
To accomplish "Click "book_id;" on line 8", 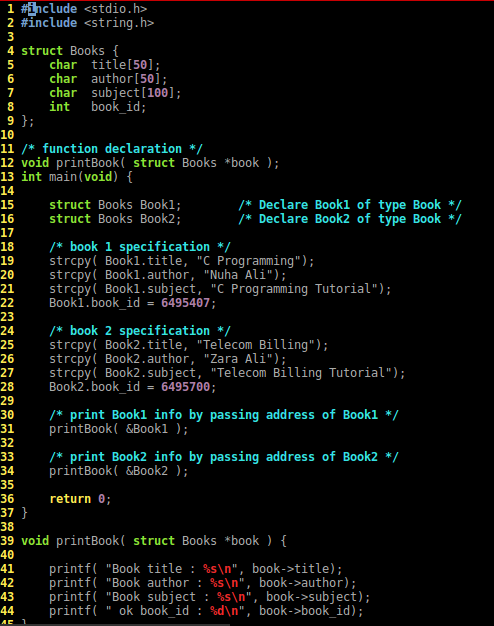I will click(x=119, y=107).
